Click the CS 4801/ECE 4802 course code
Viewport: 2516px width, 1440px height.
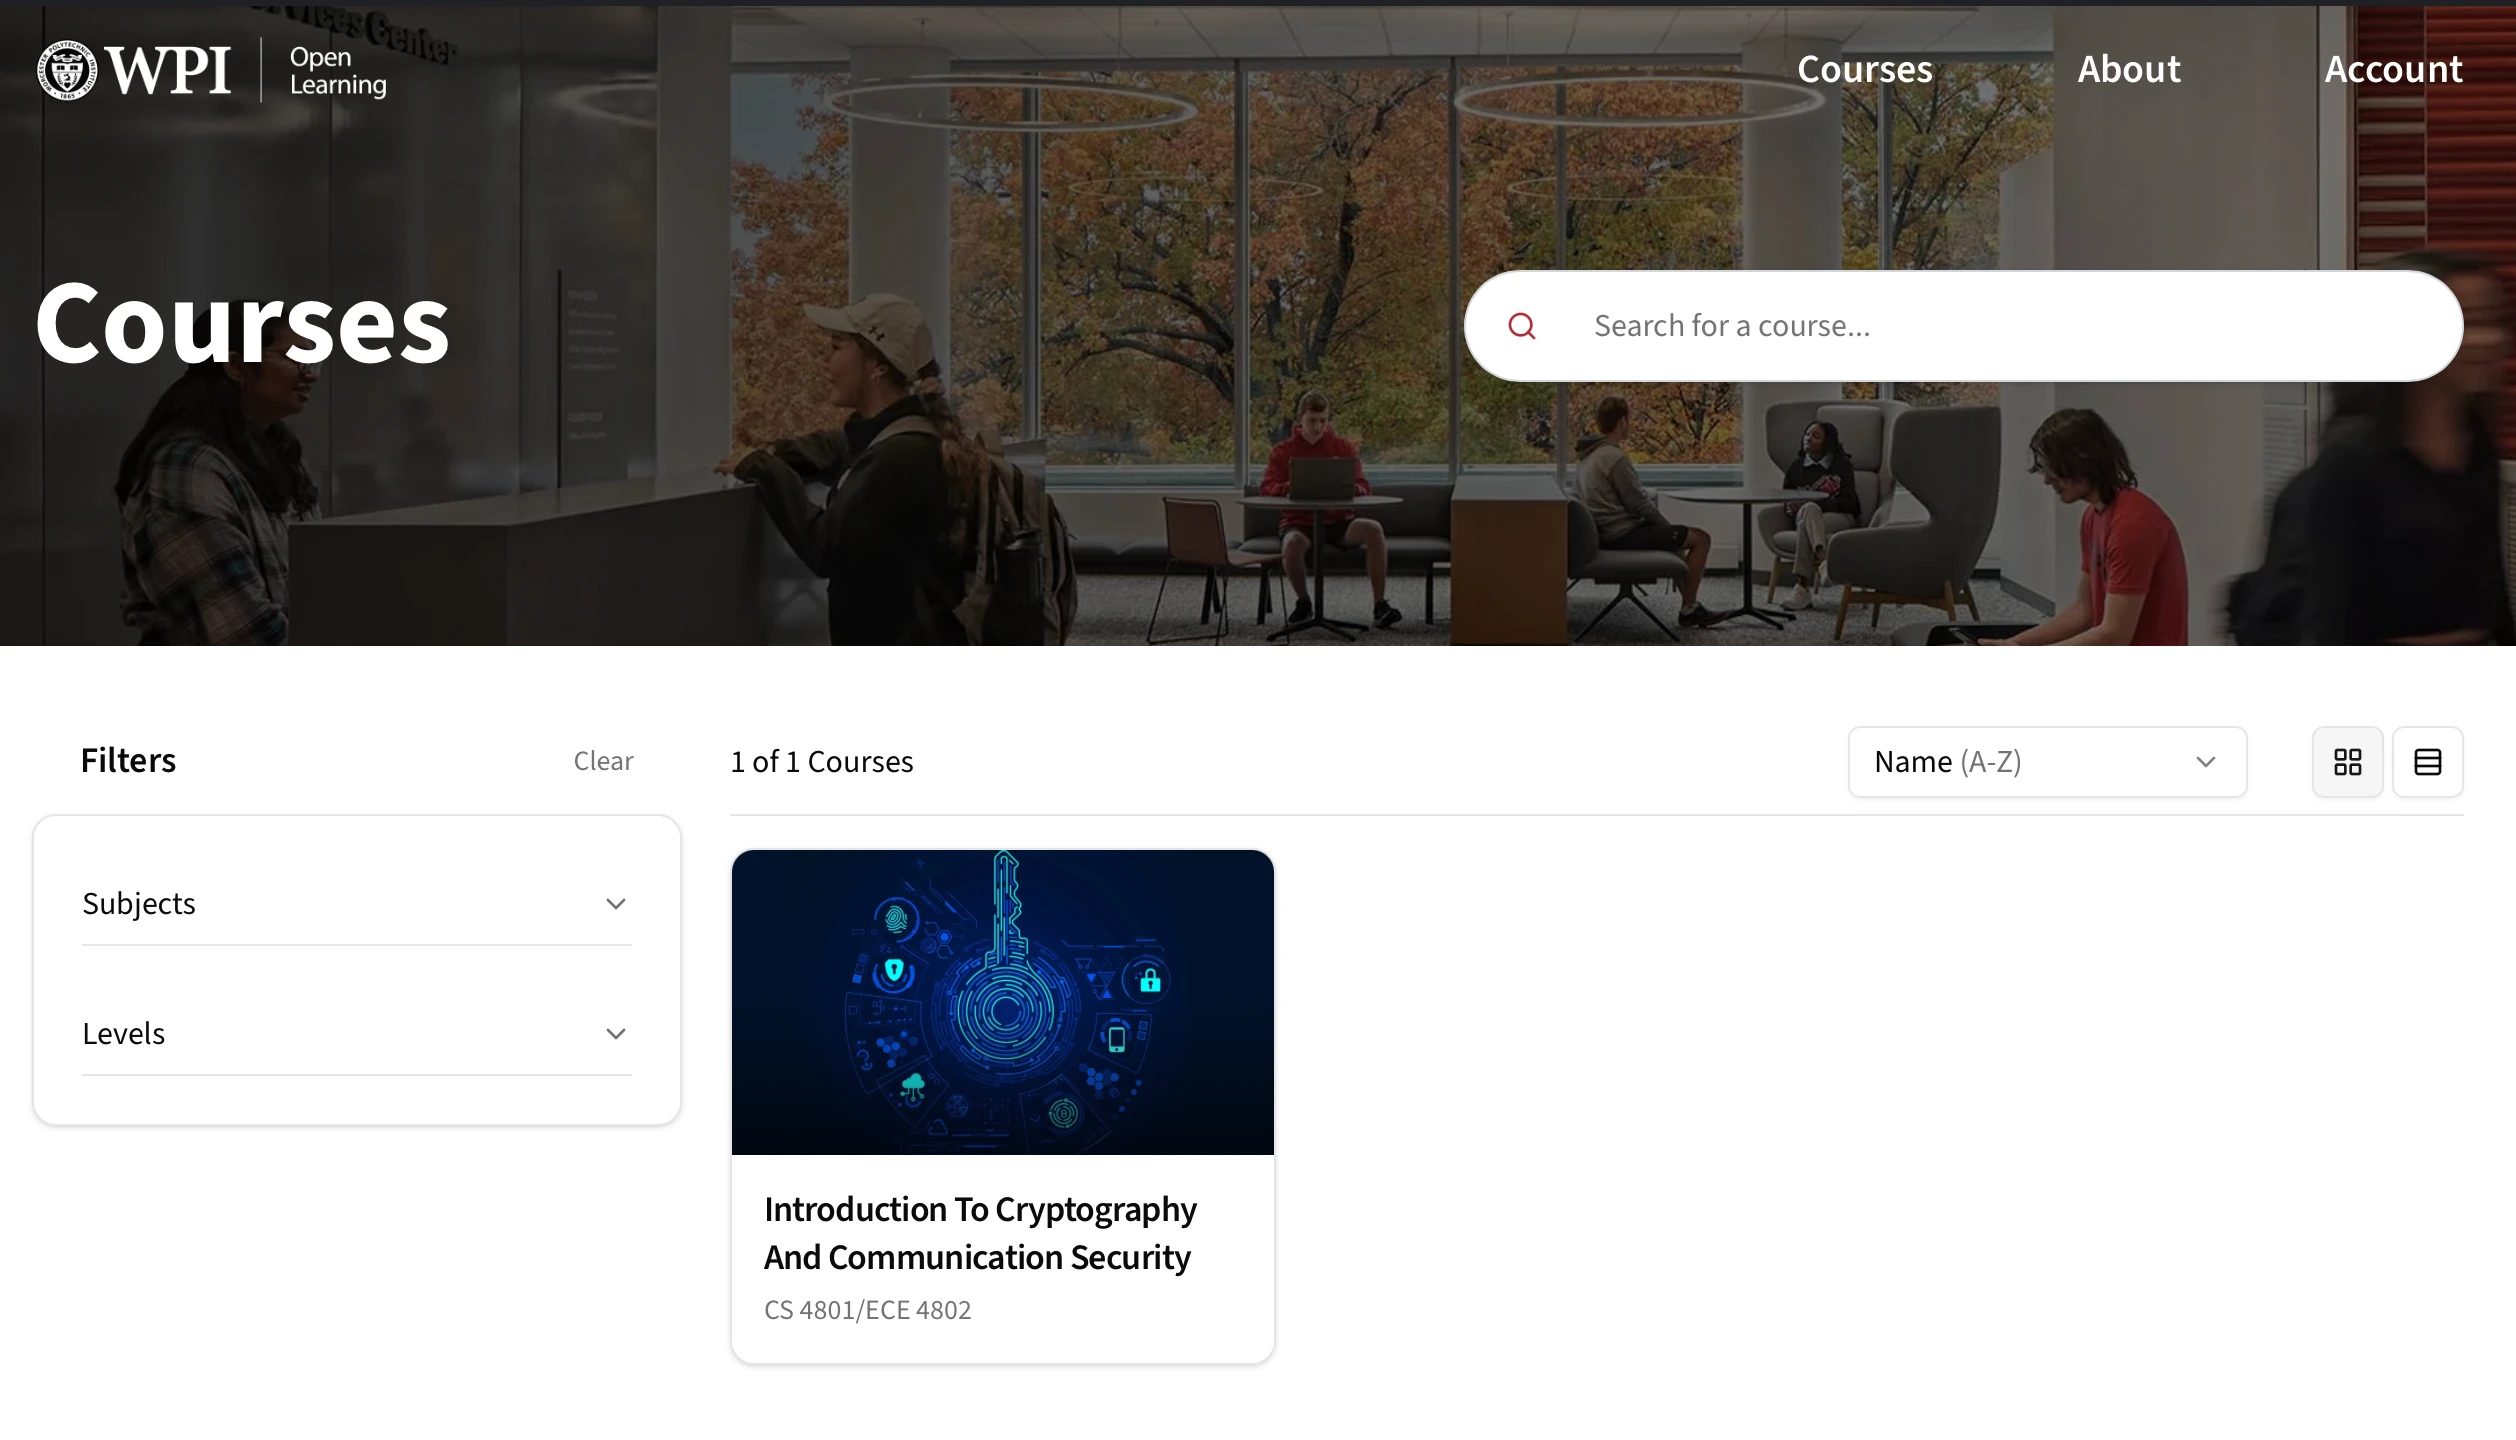click(867, 1310)
